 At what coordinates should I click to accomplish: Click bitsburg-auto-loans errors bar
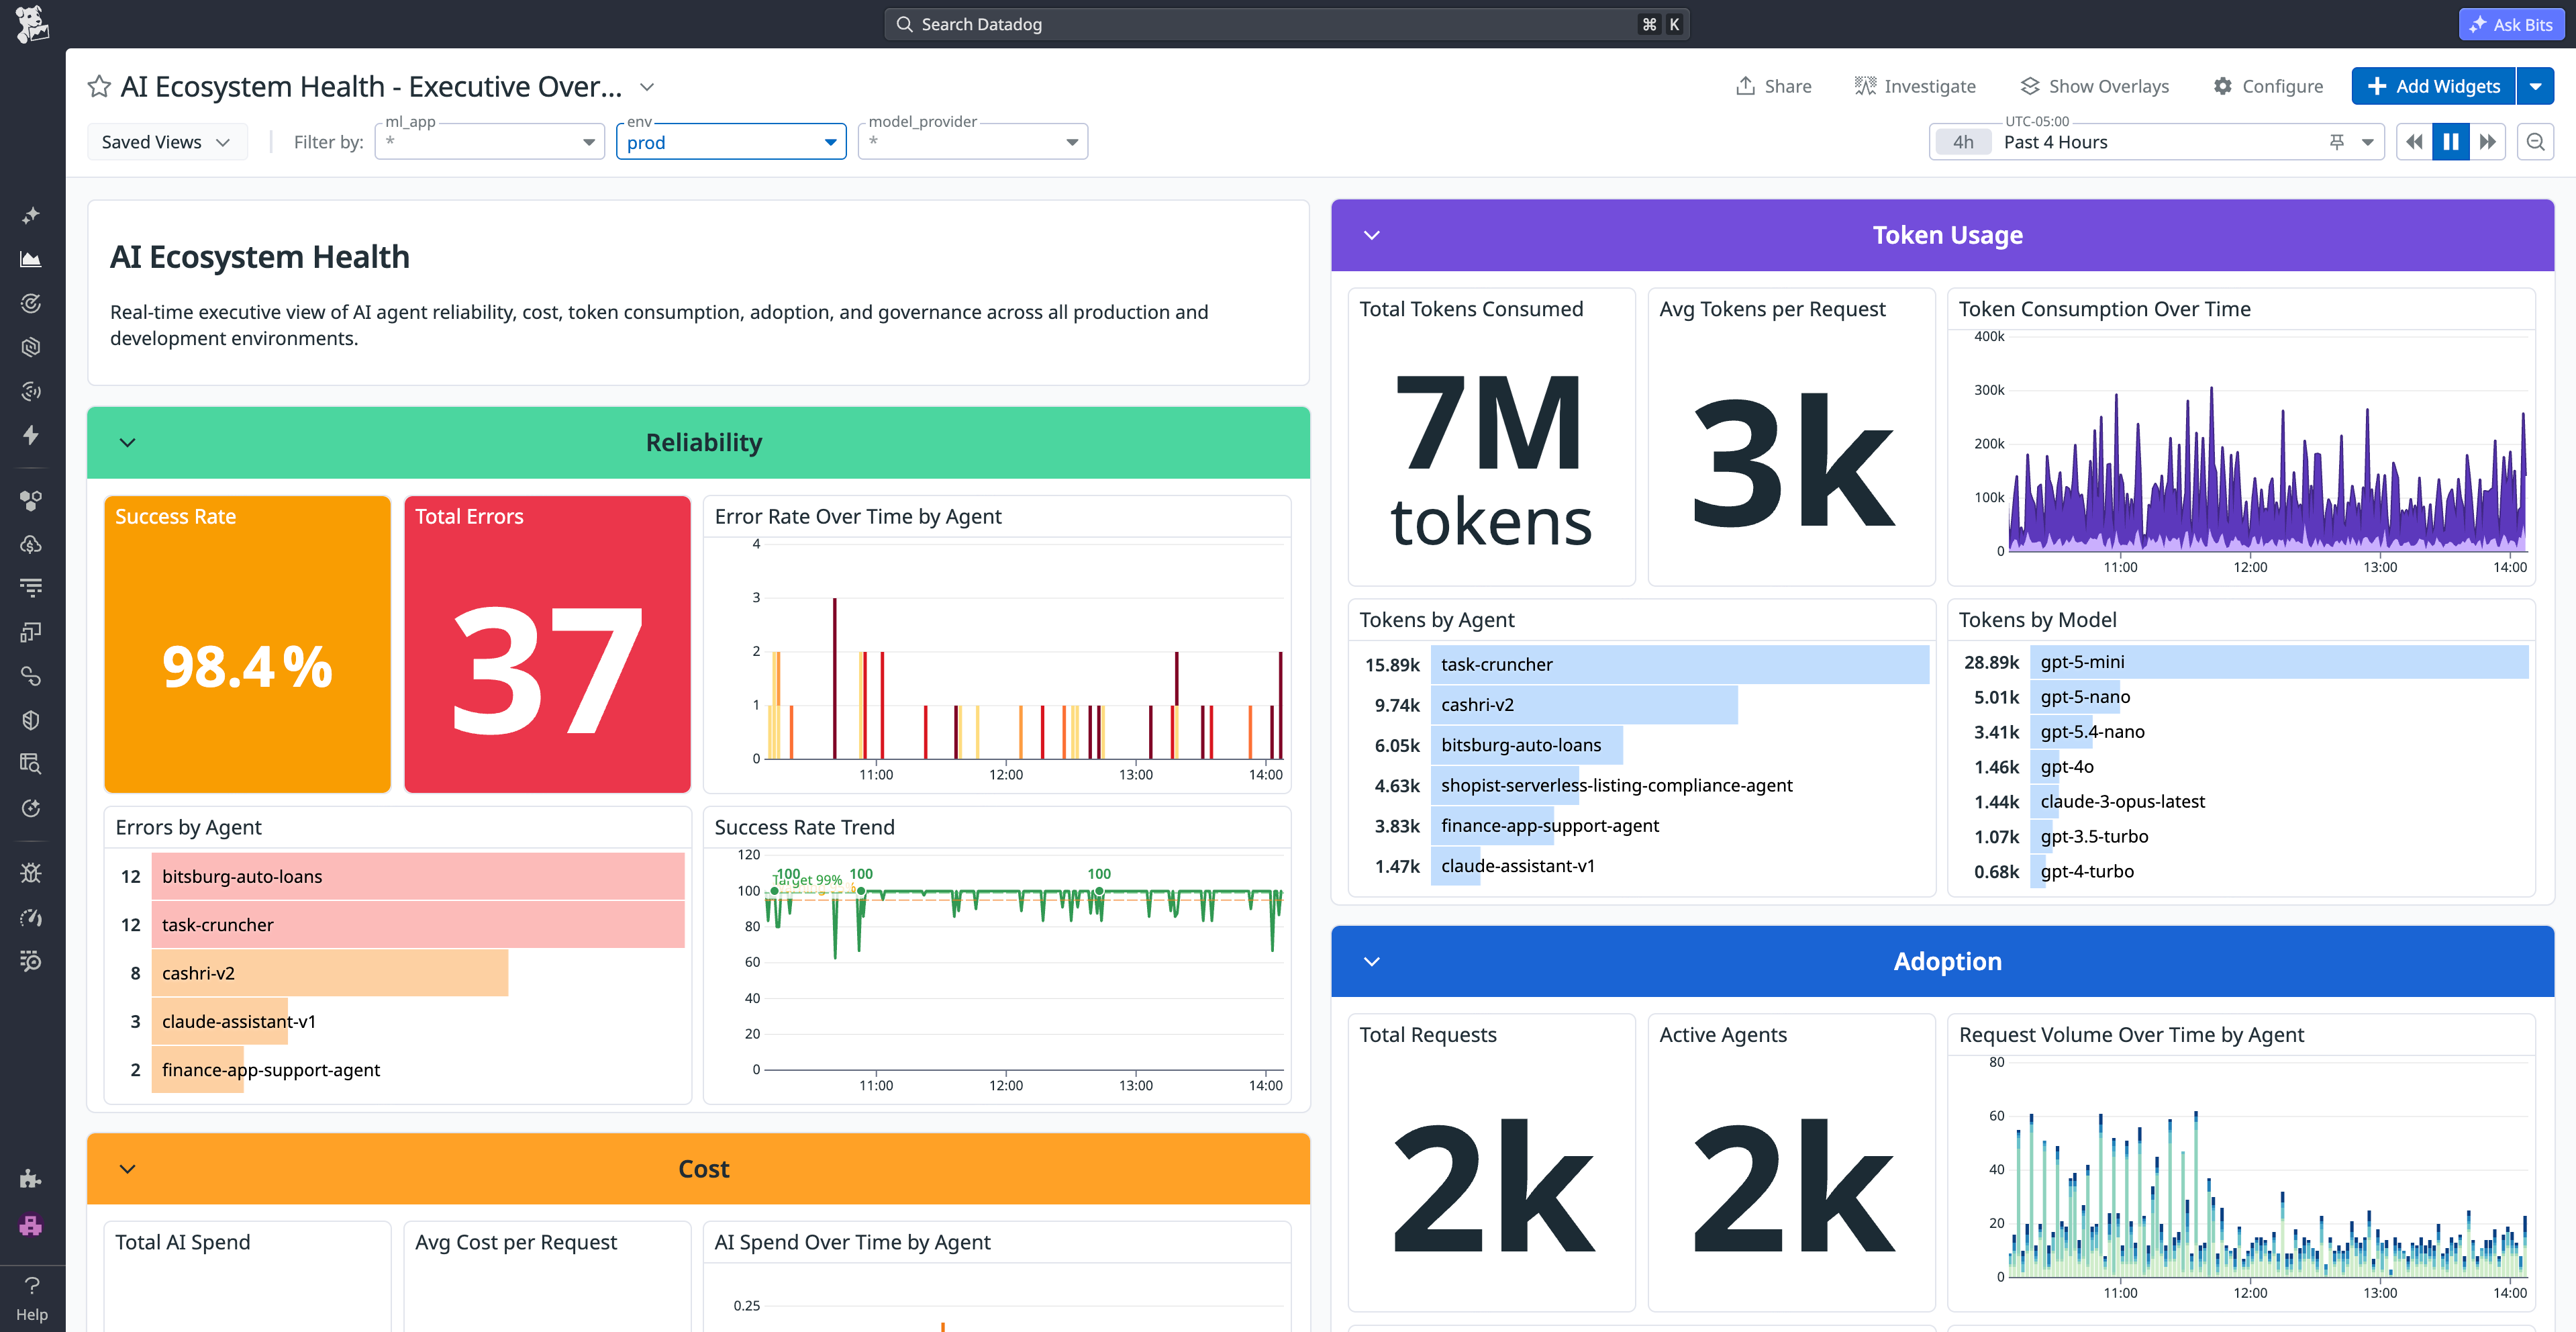tap(418, 877)
